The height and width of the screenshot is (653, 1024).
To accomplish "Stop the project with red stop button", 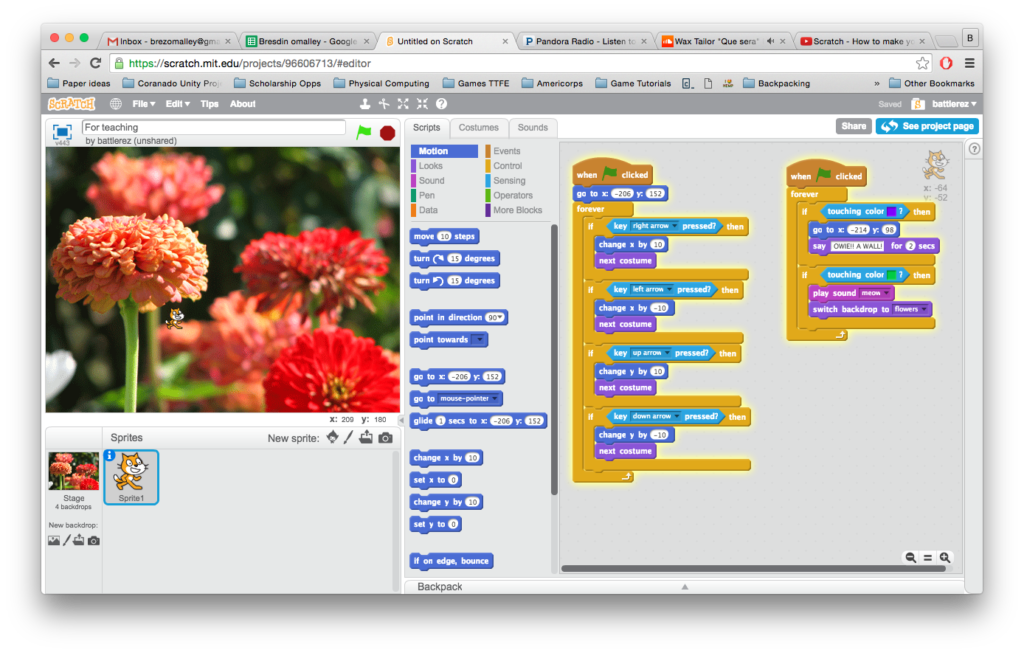I will pos(387,133).
